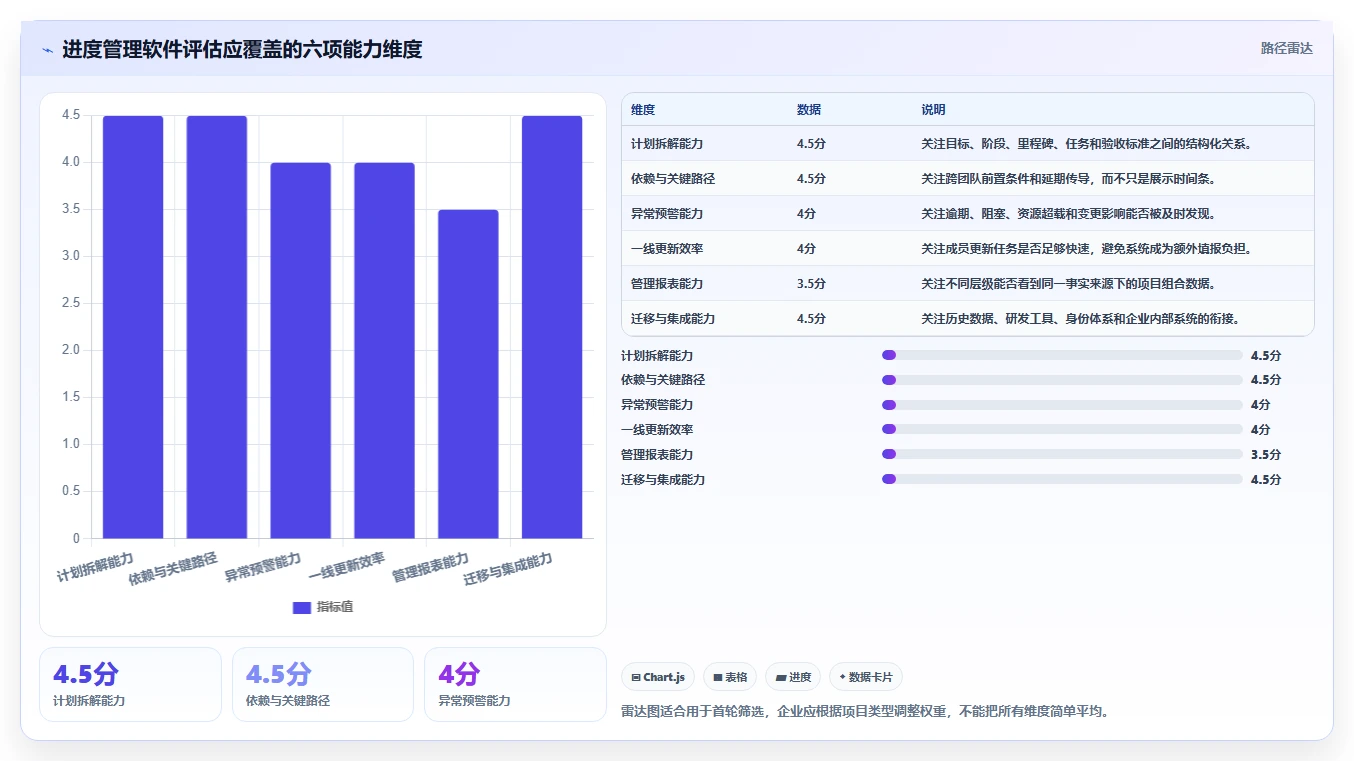Select the Chart.js tag chip
The height and width of the screenshot is (761, 1354).
click(658, 677)
